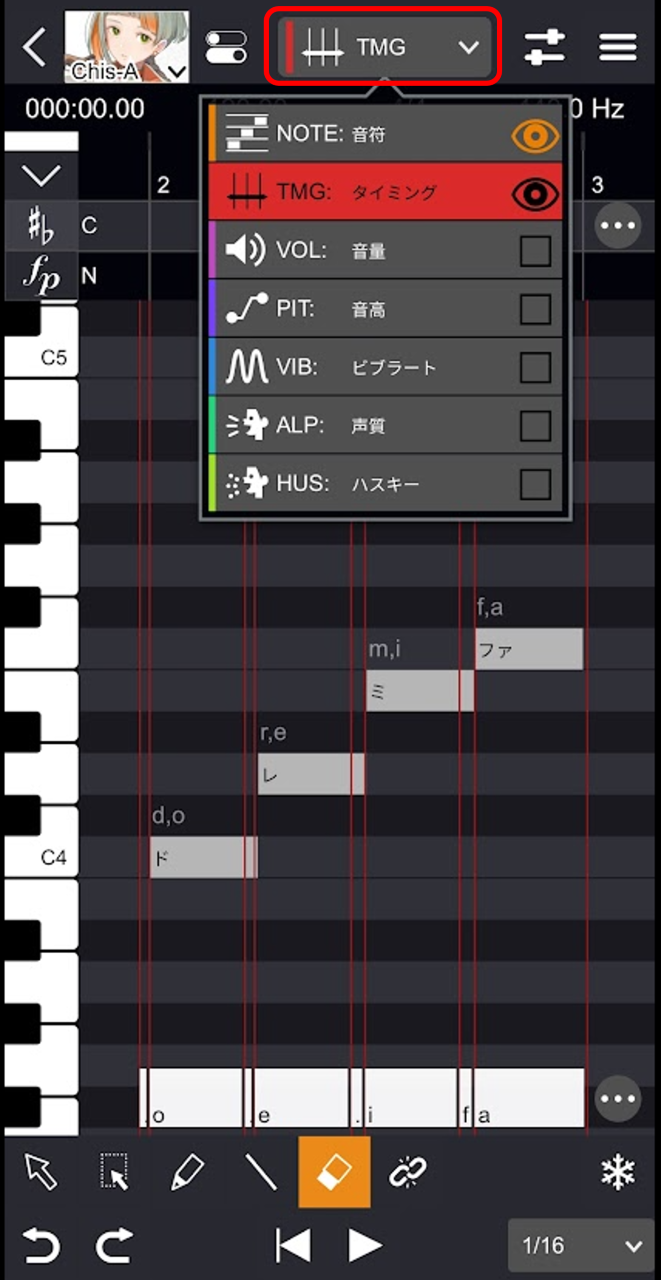Open the 1/16 quantize dropdown
Screen dimensions: 661x1280
[581, 1245]
